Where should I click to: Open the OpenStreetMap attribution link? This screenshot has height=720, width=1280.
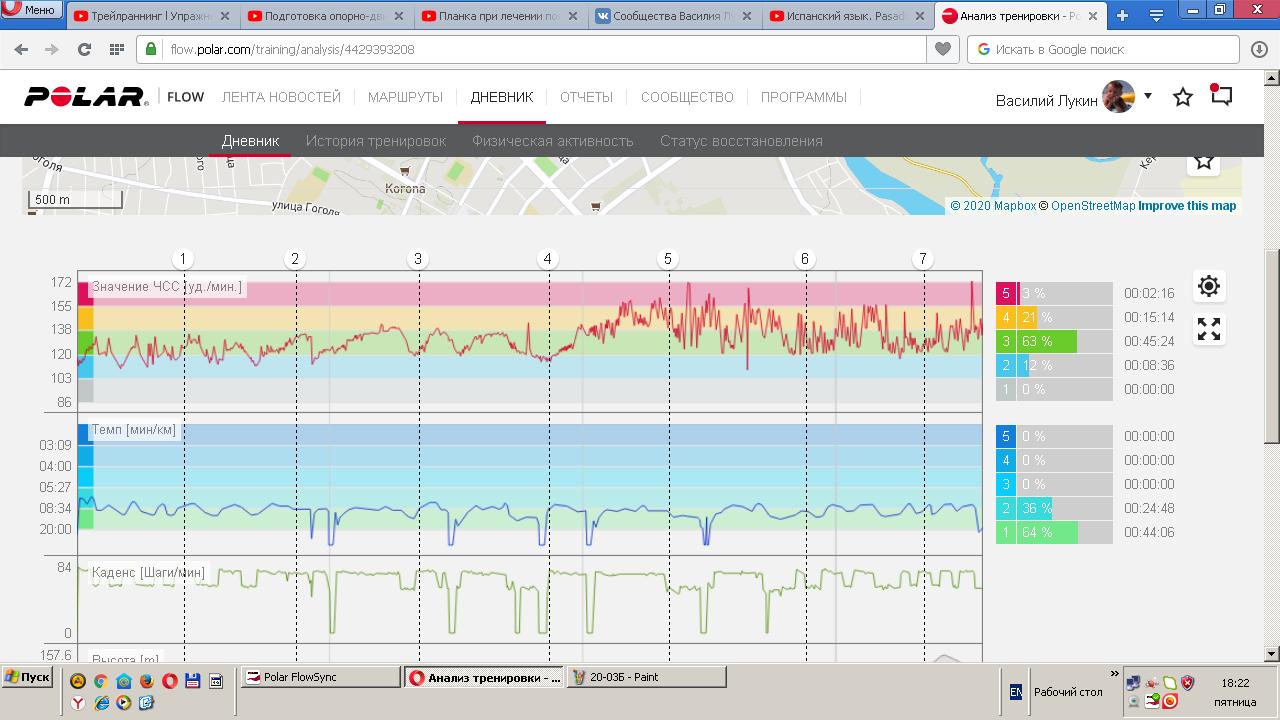pyautogui.click(x=1092, y=206)
